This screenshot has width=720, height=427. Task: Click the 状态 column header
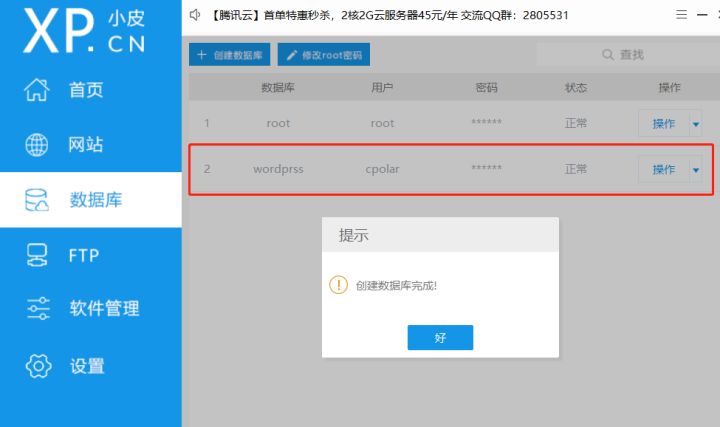click(x=576, y=87)
